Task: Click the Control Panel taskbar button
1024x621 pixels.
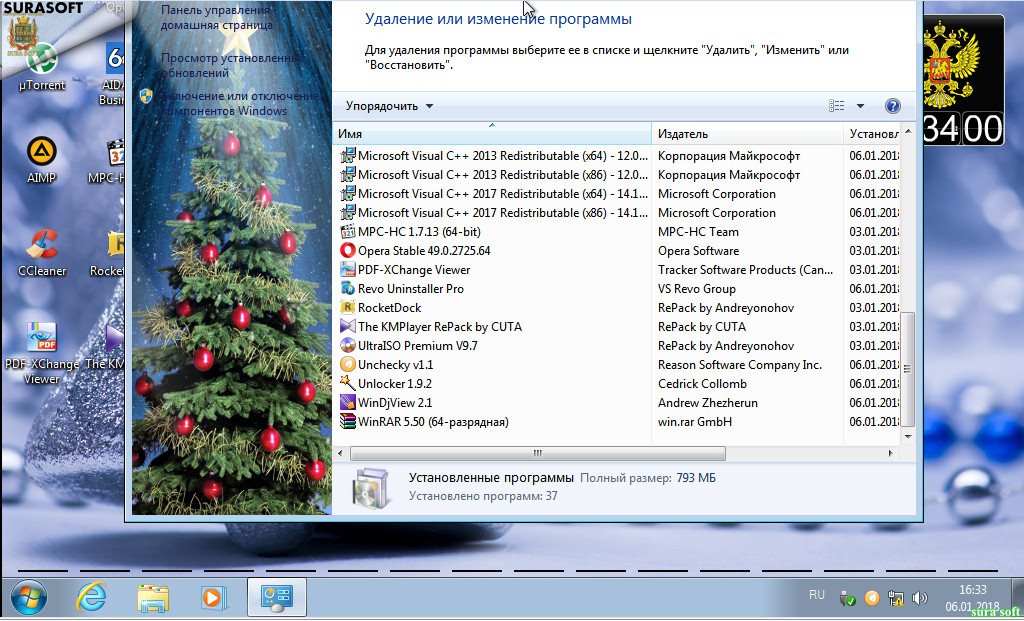Action: coord(277,597)
